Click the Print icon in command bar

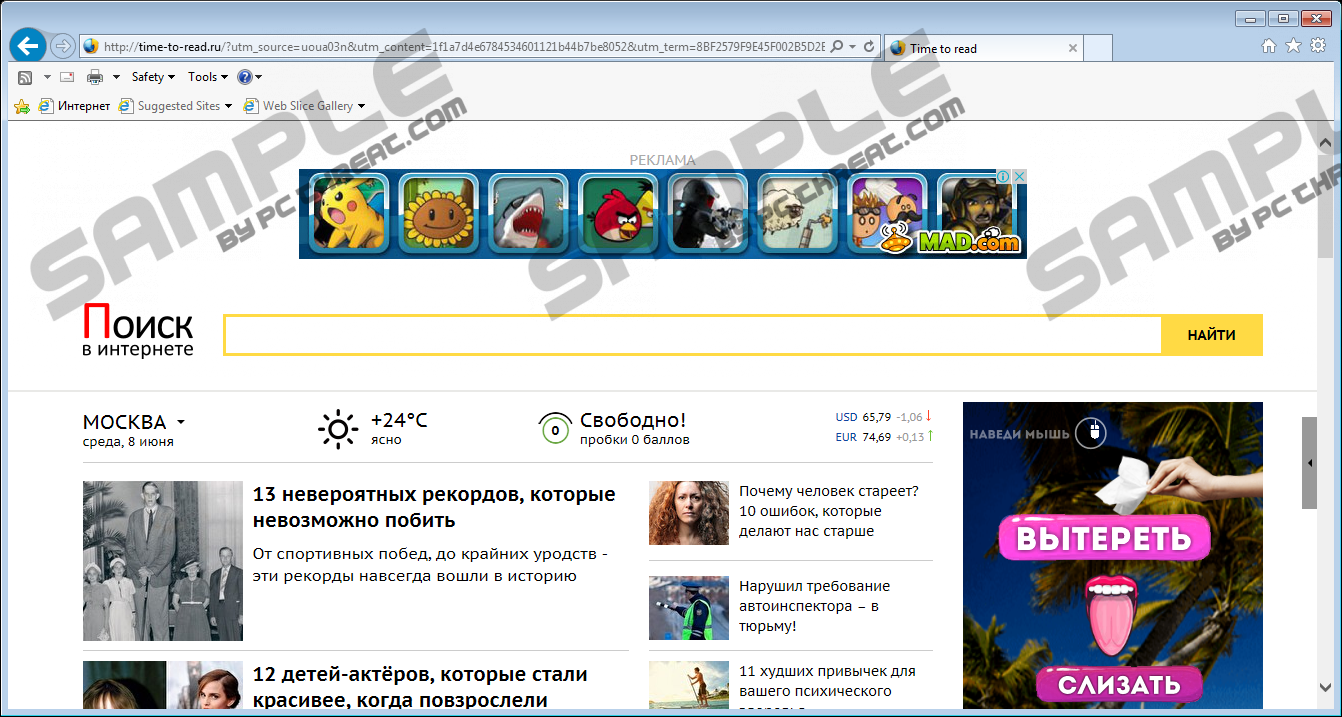pyautogui.click(x=95, y=77)
